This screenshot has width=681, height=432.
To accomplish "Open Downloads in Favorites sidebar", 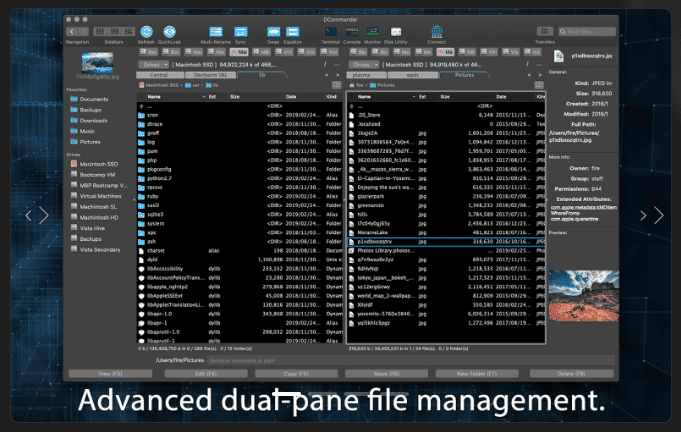I will tap(89, 121).
